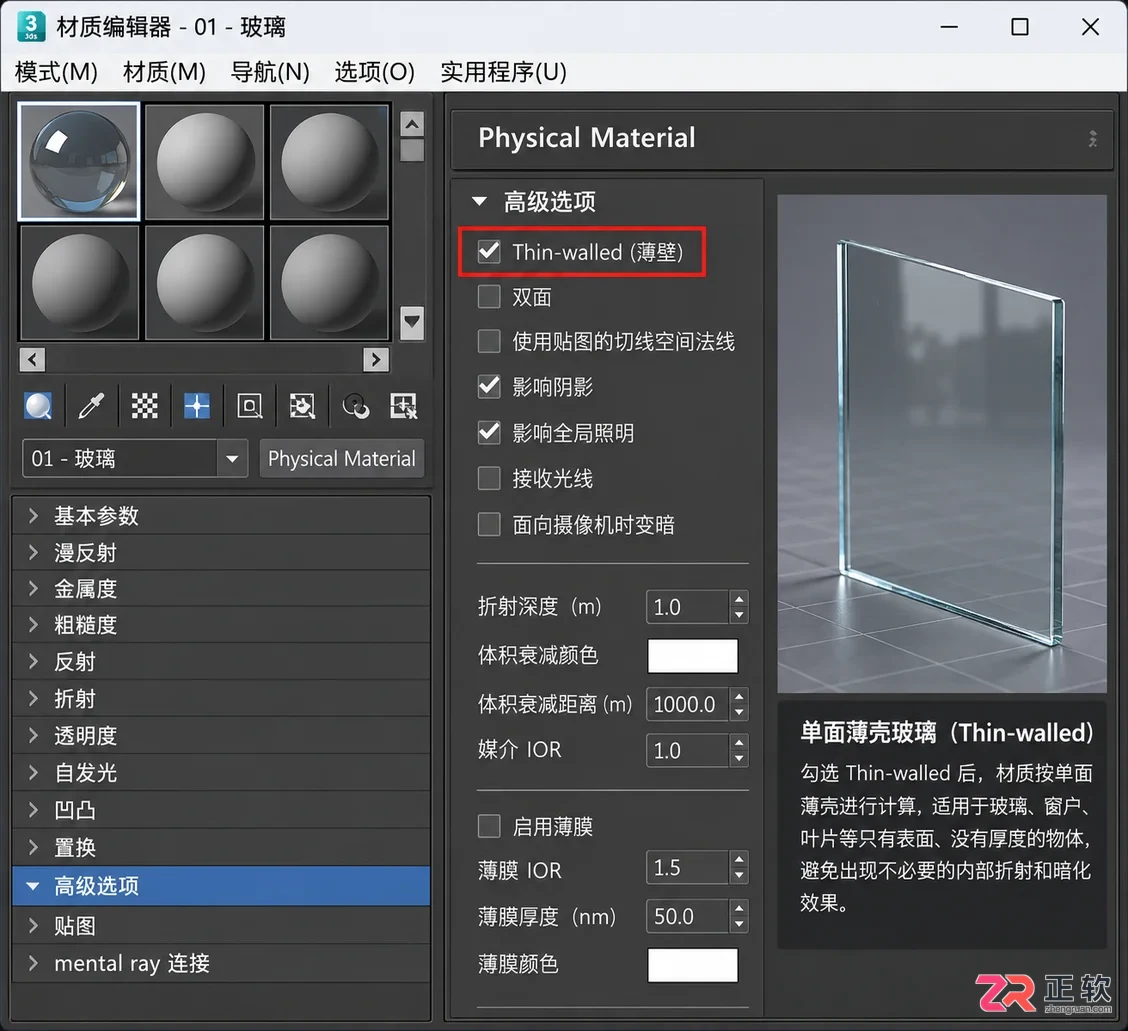This screenshot has width=1128, height=1031.
Task: Expand the mental ray 连接 rollout
Action: (221, 963)
